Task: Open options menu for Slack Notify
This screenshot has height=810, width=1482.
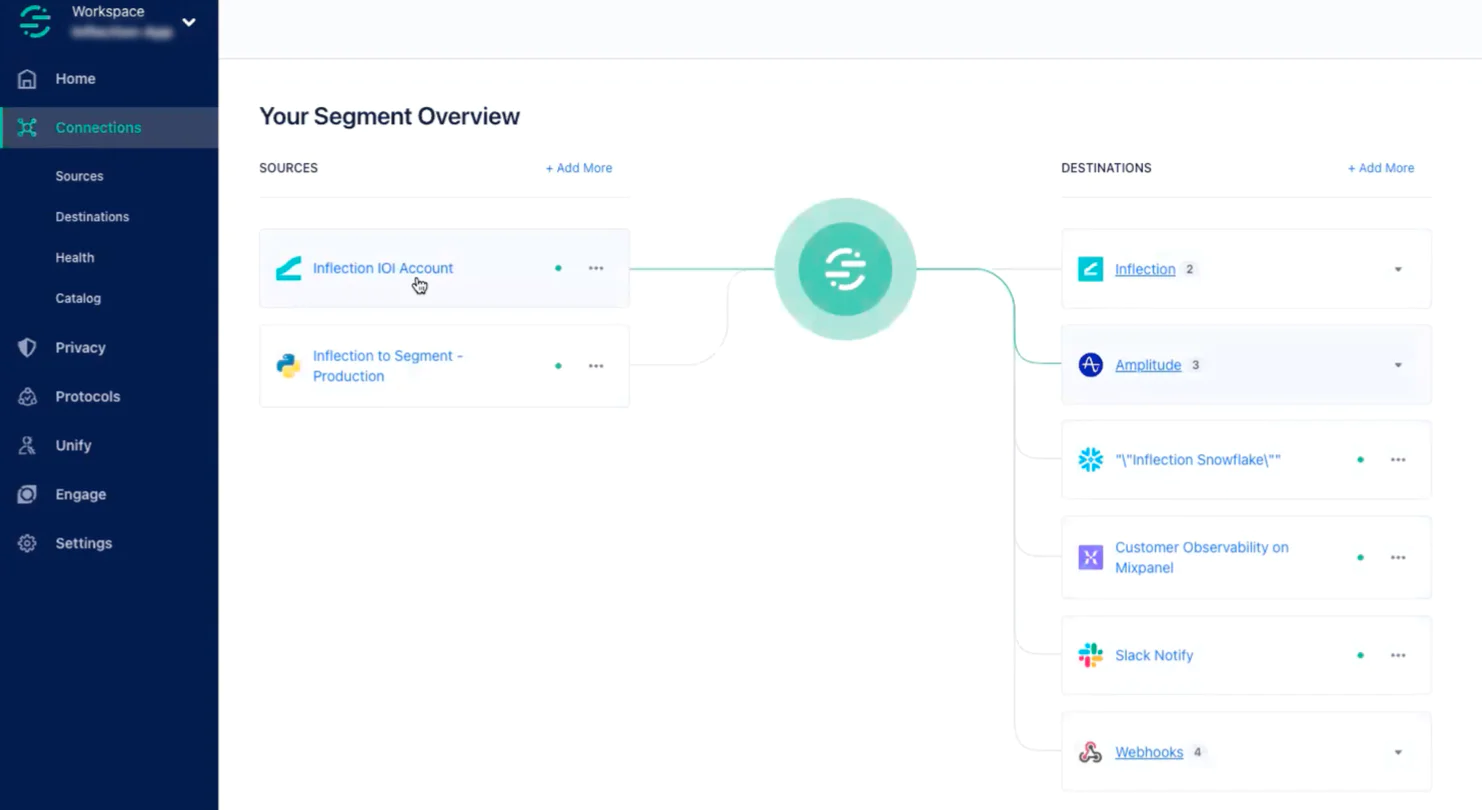Action: [x=1398, y=656]
